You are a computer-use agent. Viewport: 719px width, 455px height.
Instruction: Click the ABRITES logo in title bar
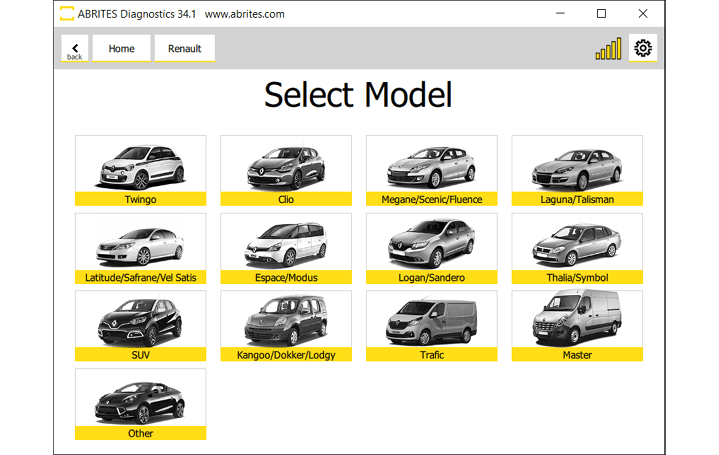pyautogui.click(x=66, y=14)
